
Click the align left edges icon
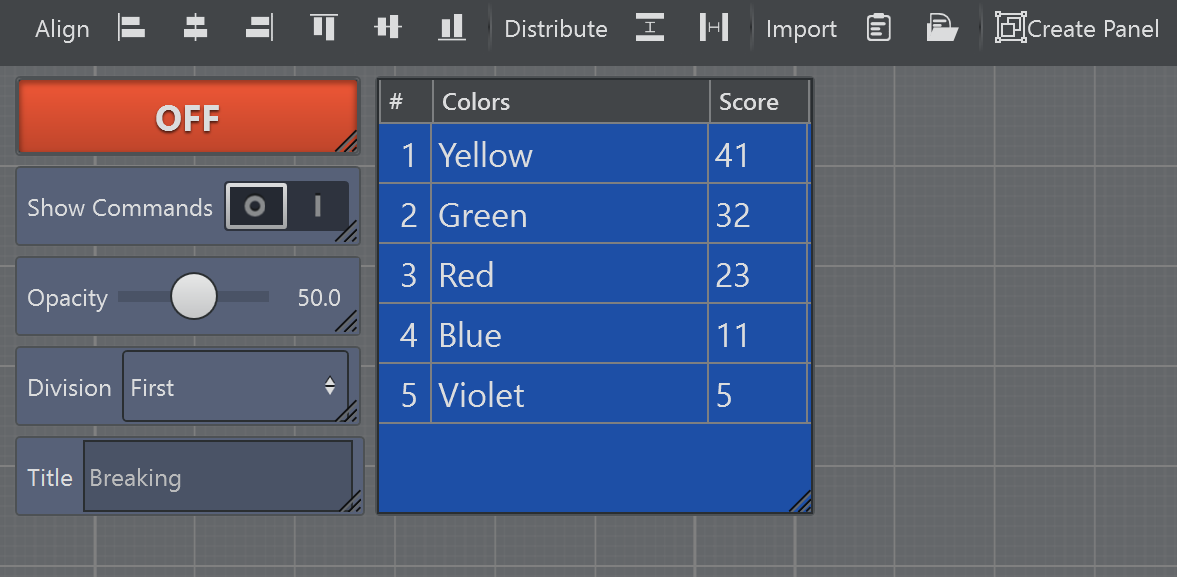coord(132,28)
